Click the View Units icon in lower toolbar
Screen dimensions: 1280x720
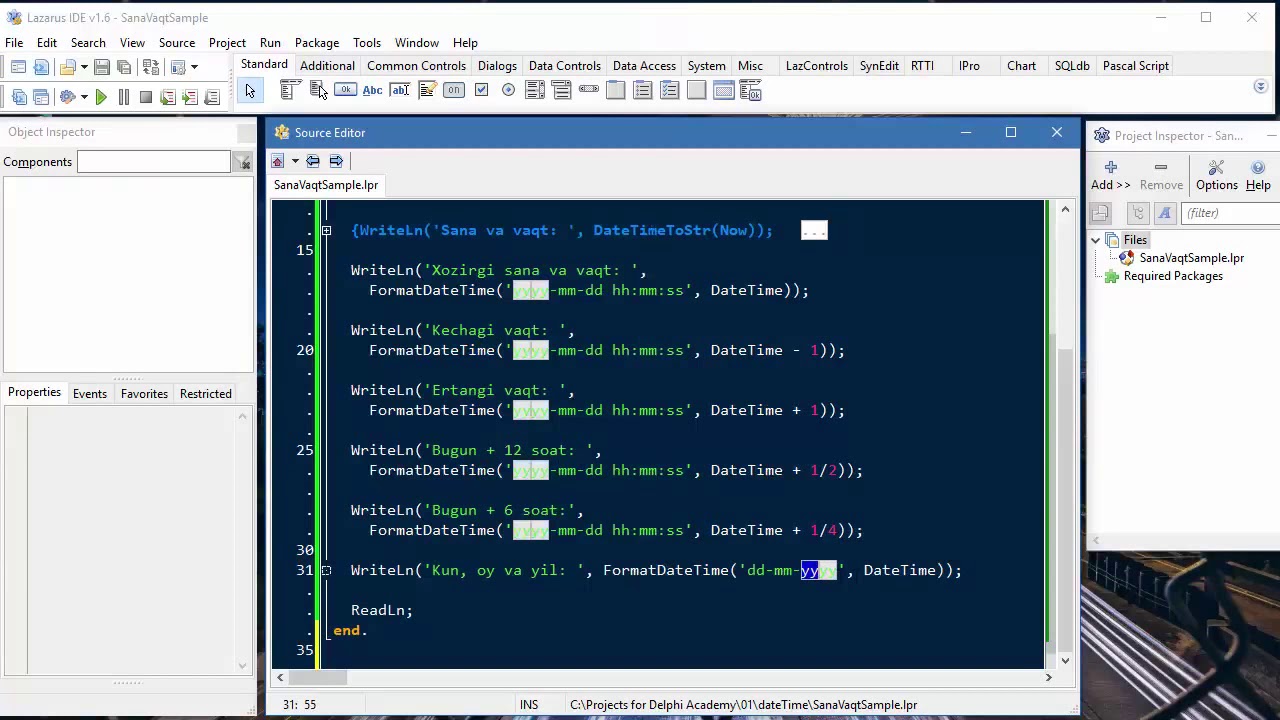point(19,97)
